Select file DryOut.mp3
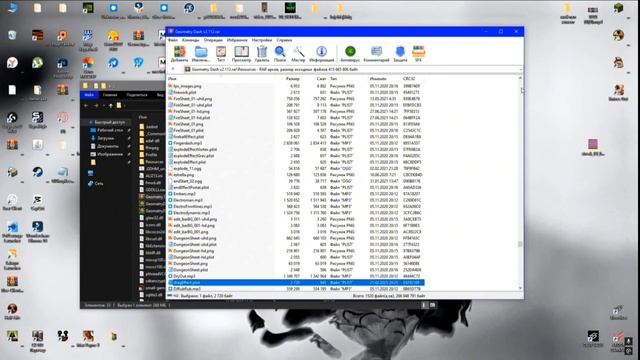This screenshot has height=360, width=640. pyautogui.click(x=184, y=276)
